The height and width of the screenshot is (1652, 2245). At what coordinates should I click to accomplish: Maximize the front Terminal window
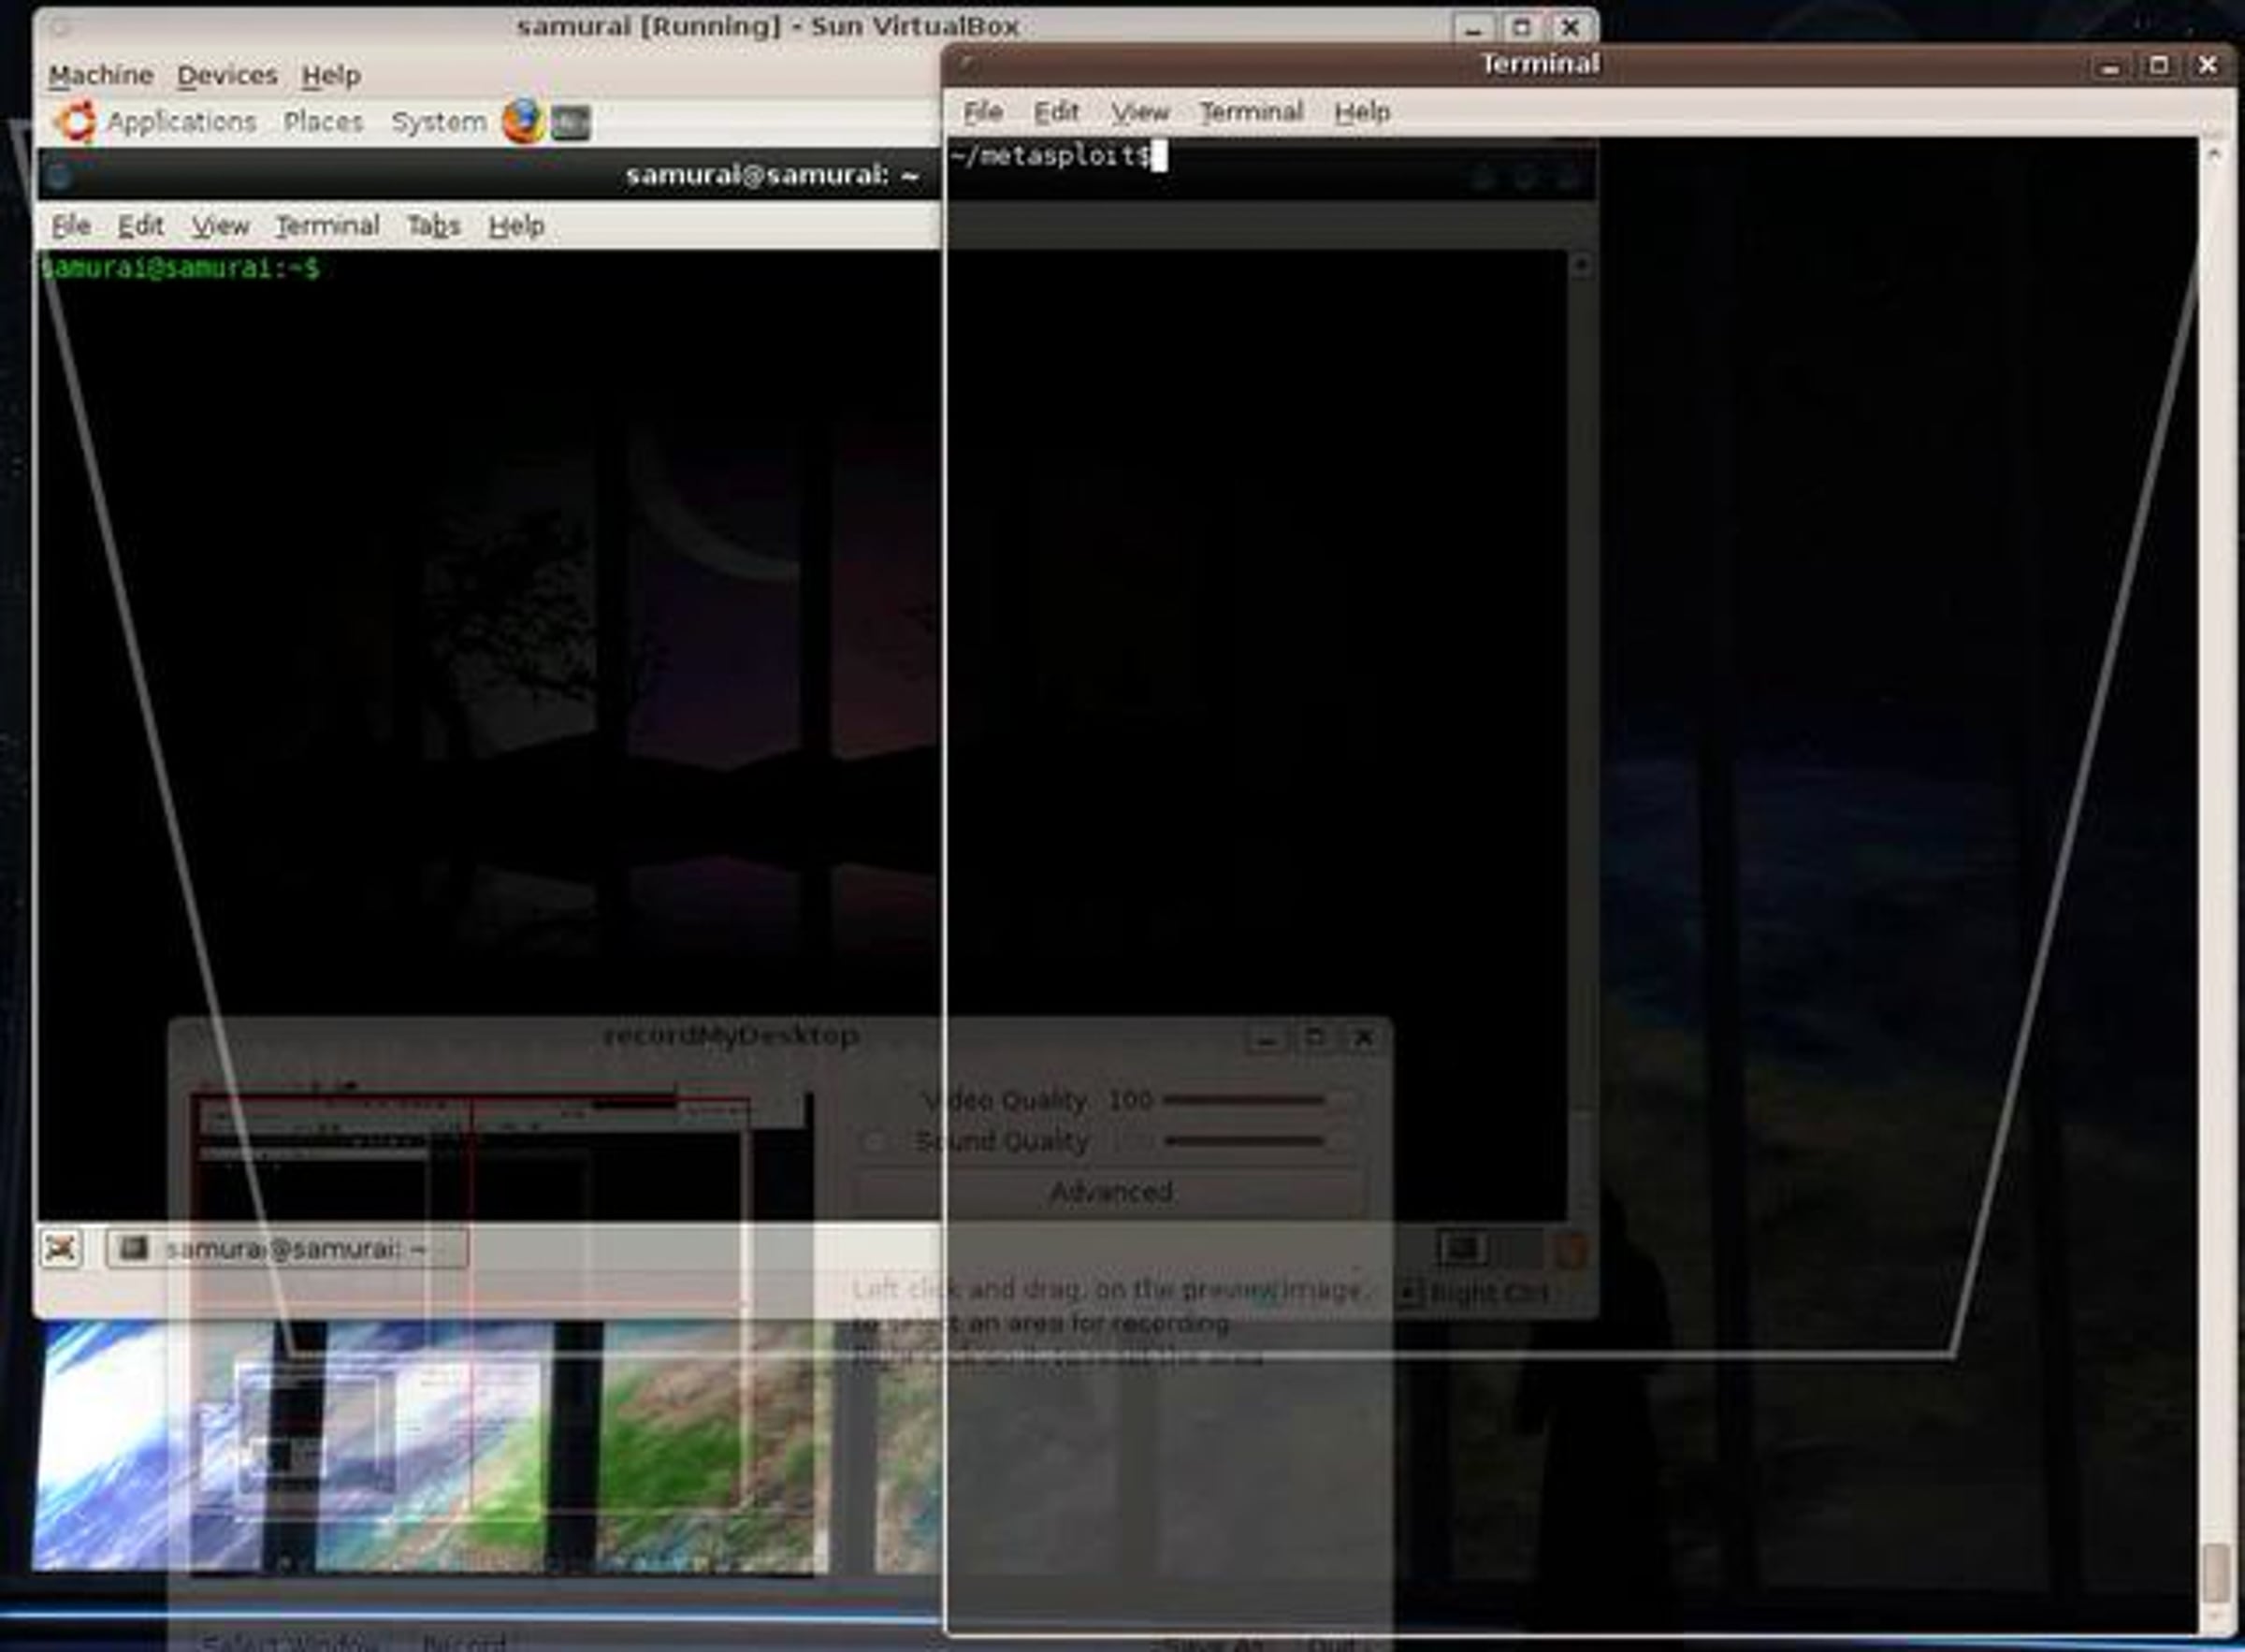pyautogui.click(x=2159, y=66)
